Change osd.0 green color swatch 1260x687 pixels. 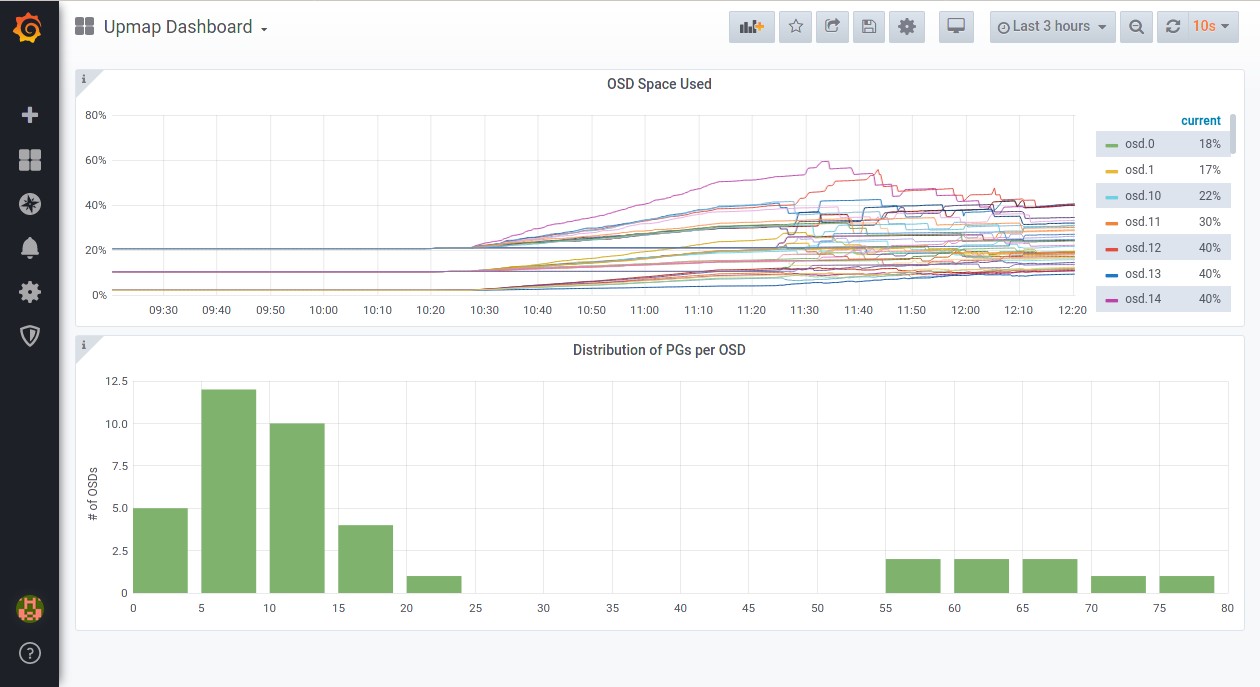pos(1111,145)
